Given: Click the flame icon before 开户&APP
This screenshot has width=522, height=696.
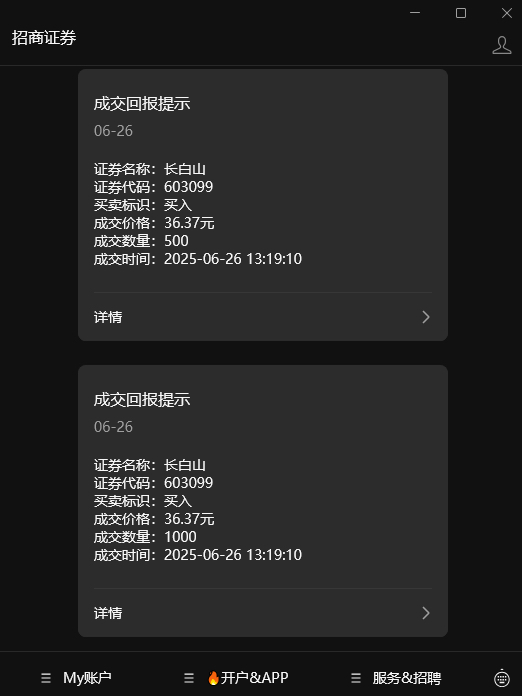Looking at the screenshot, I should pos(214,677).
